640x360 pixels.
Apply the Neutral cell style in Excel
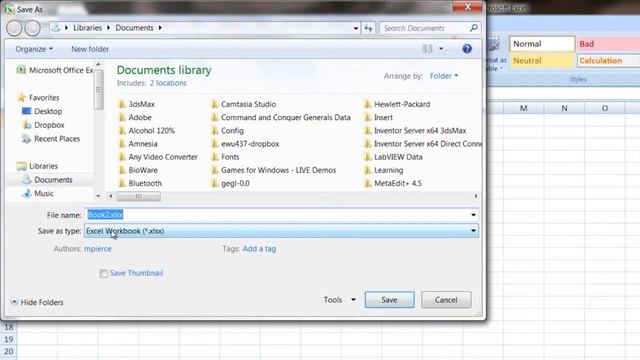pos(542,60)
